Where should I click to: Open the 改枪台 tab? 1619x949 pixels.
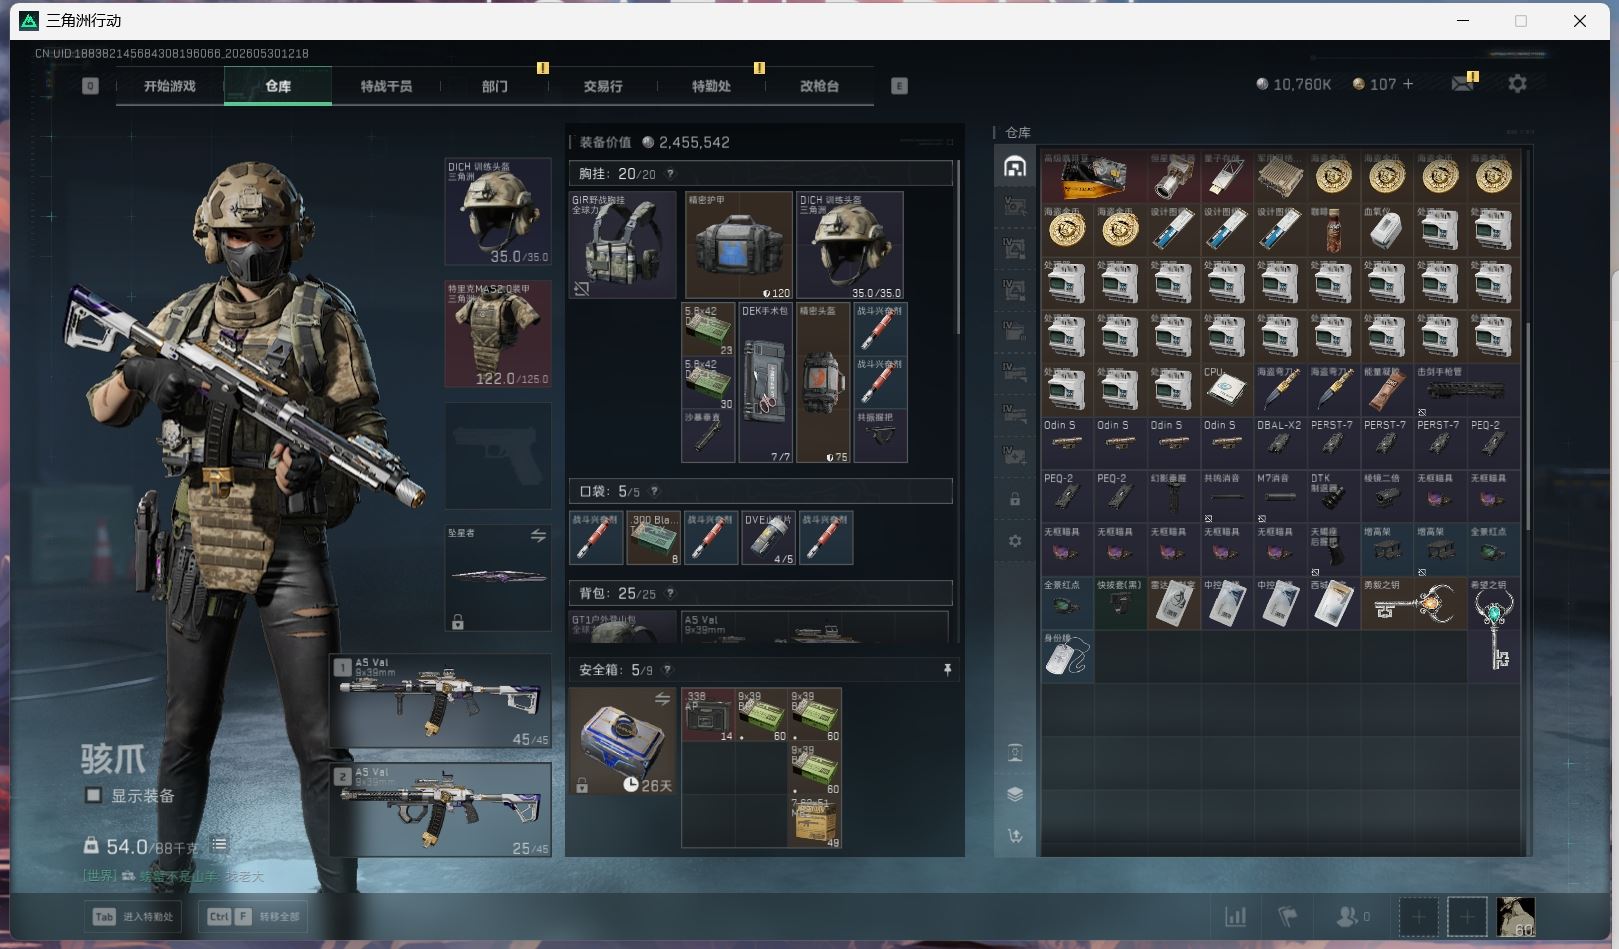point(819,86)
